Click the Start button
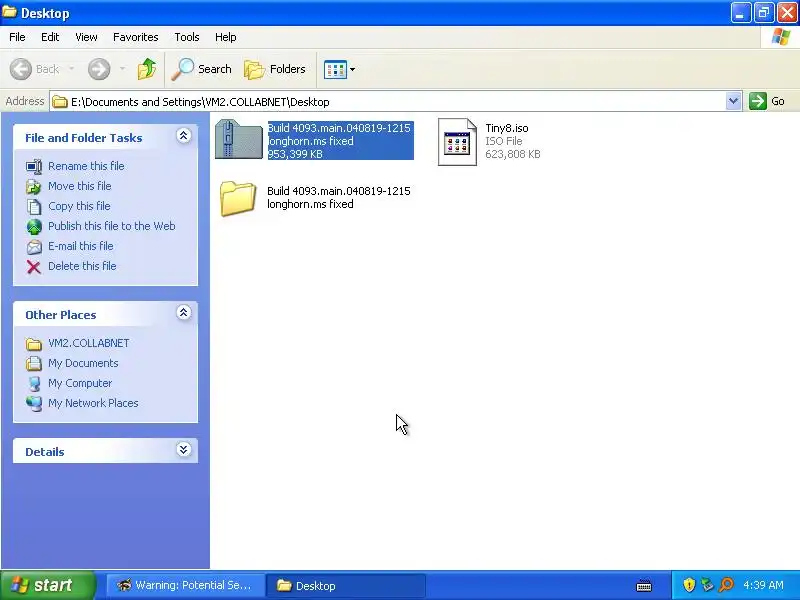 [47, 585]
